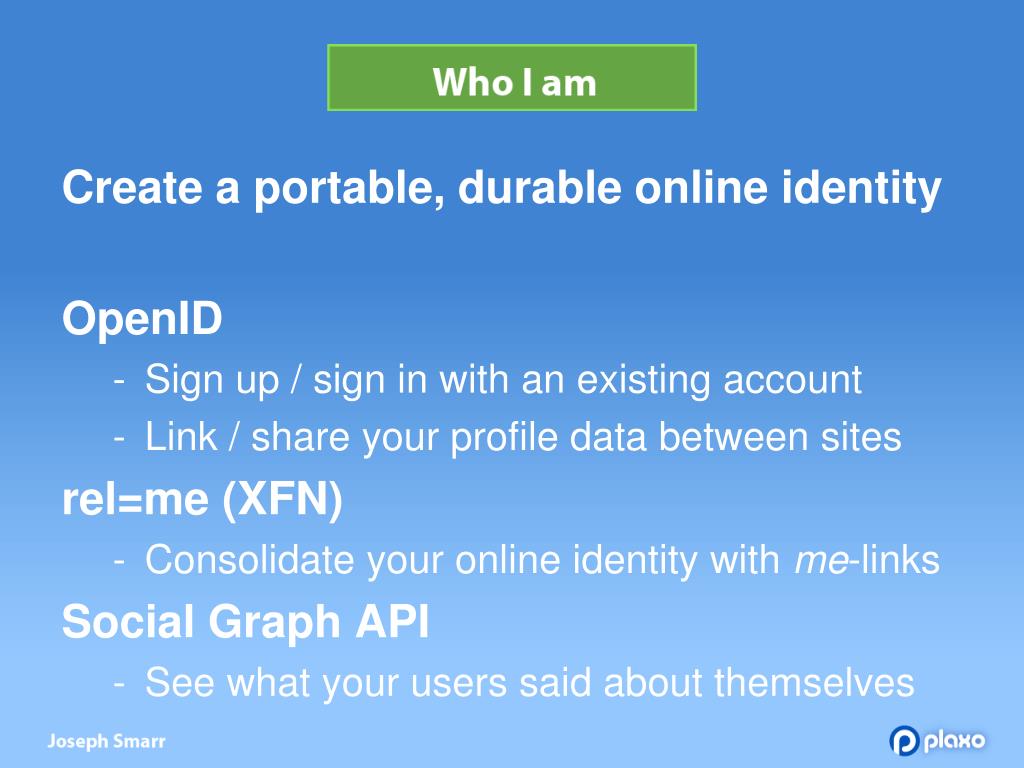Click the words between sites
The image size is (1024, 768).
[x=780, y=437]
